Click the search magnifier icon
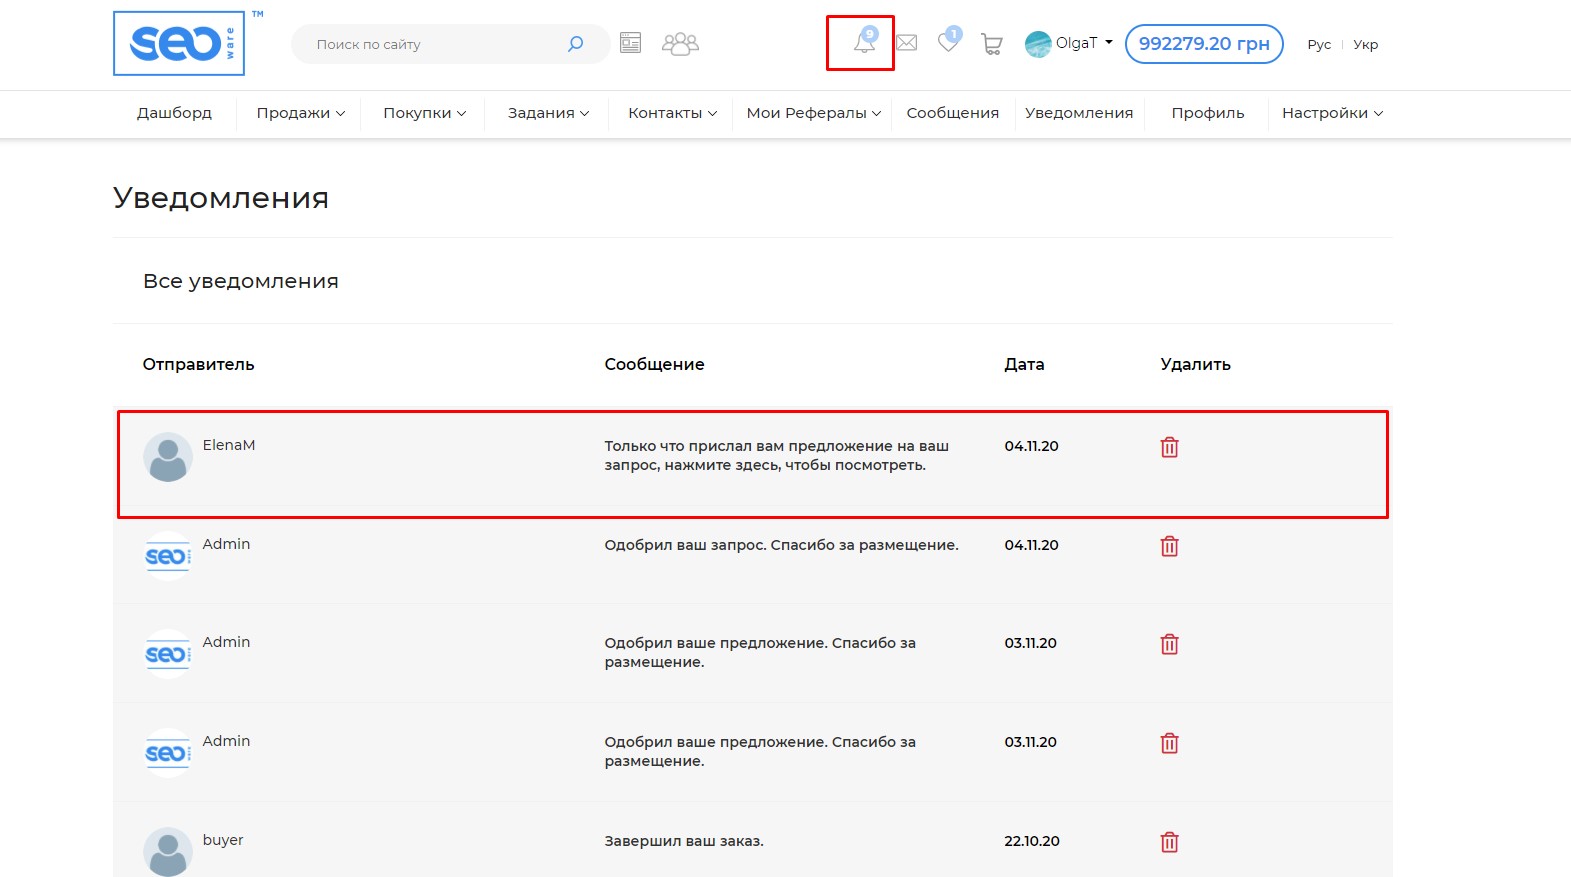 point(575,44)
